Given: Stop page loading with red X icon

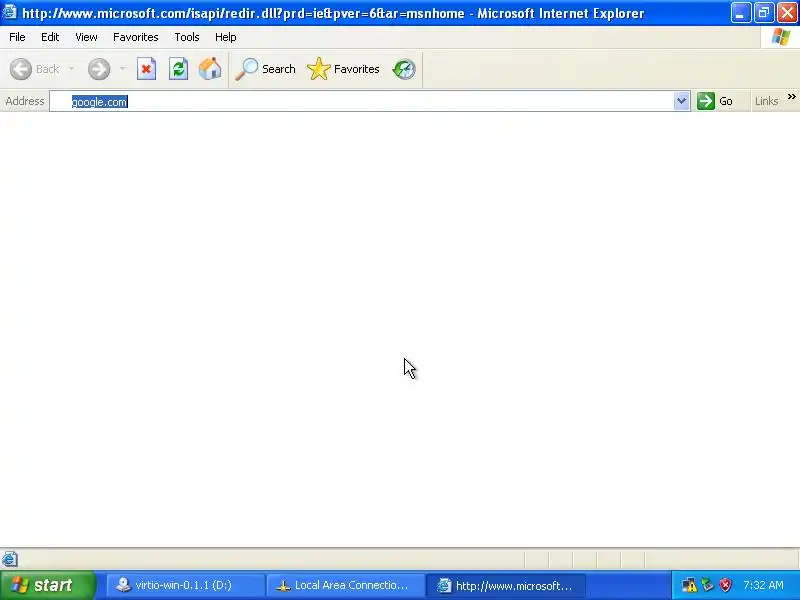Looking at the screenshot, I should click(x=146, y=69).
